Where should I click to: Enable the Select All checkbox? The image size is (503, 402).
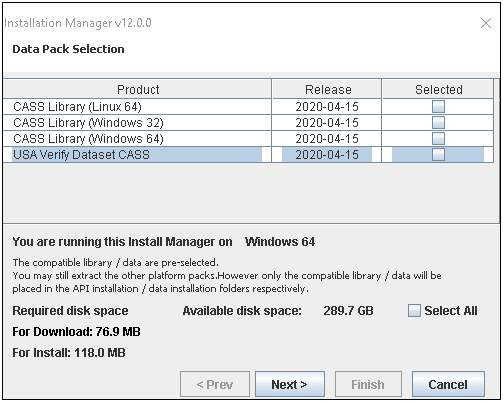pos(414,310)
